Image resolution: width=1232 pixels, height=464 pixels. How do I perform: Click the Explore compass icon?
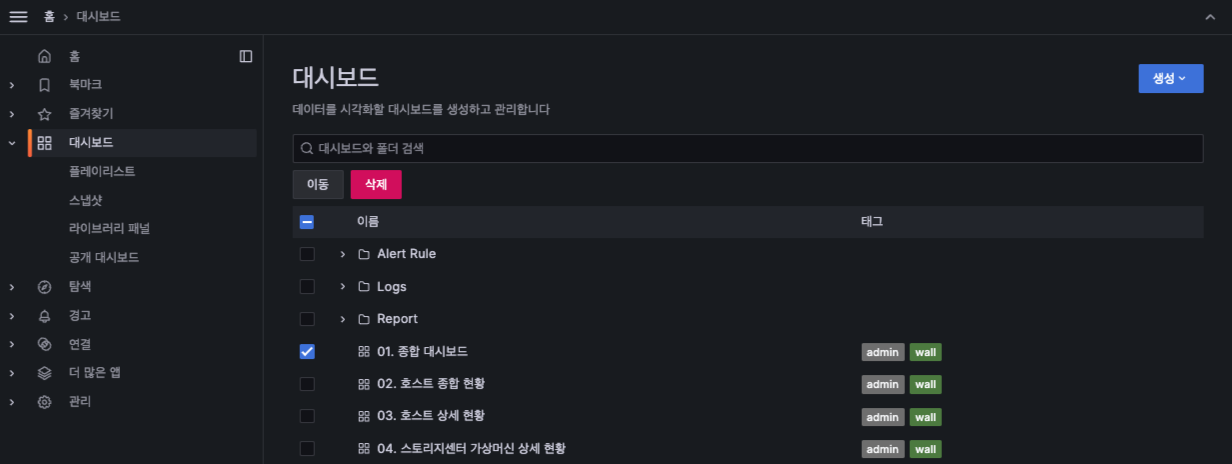tap(44, 287)
